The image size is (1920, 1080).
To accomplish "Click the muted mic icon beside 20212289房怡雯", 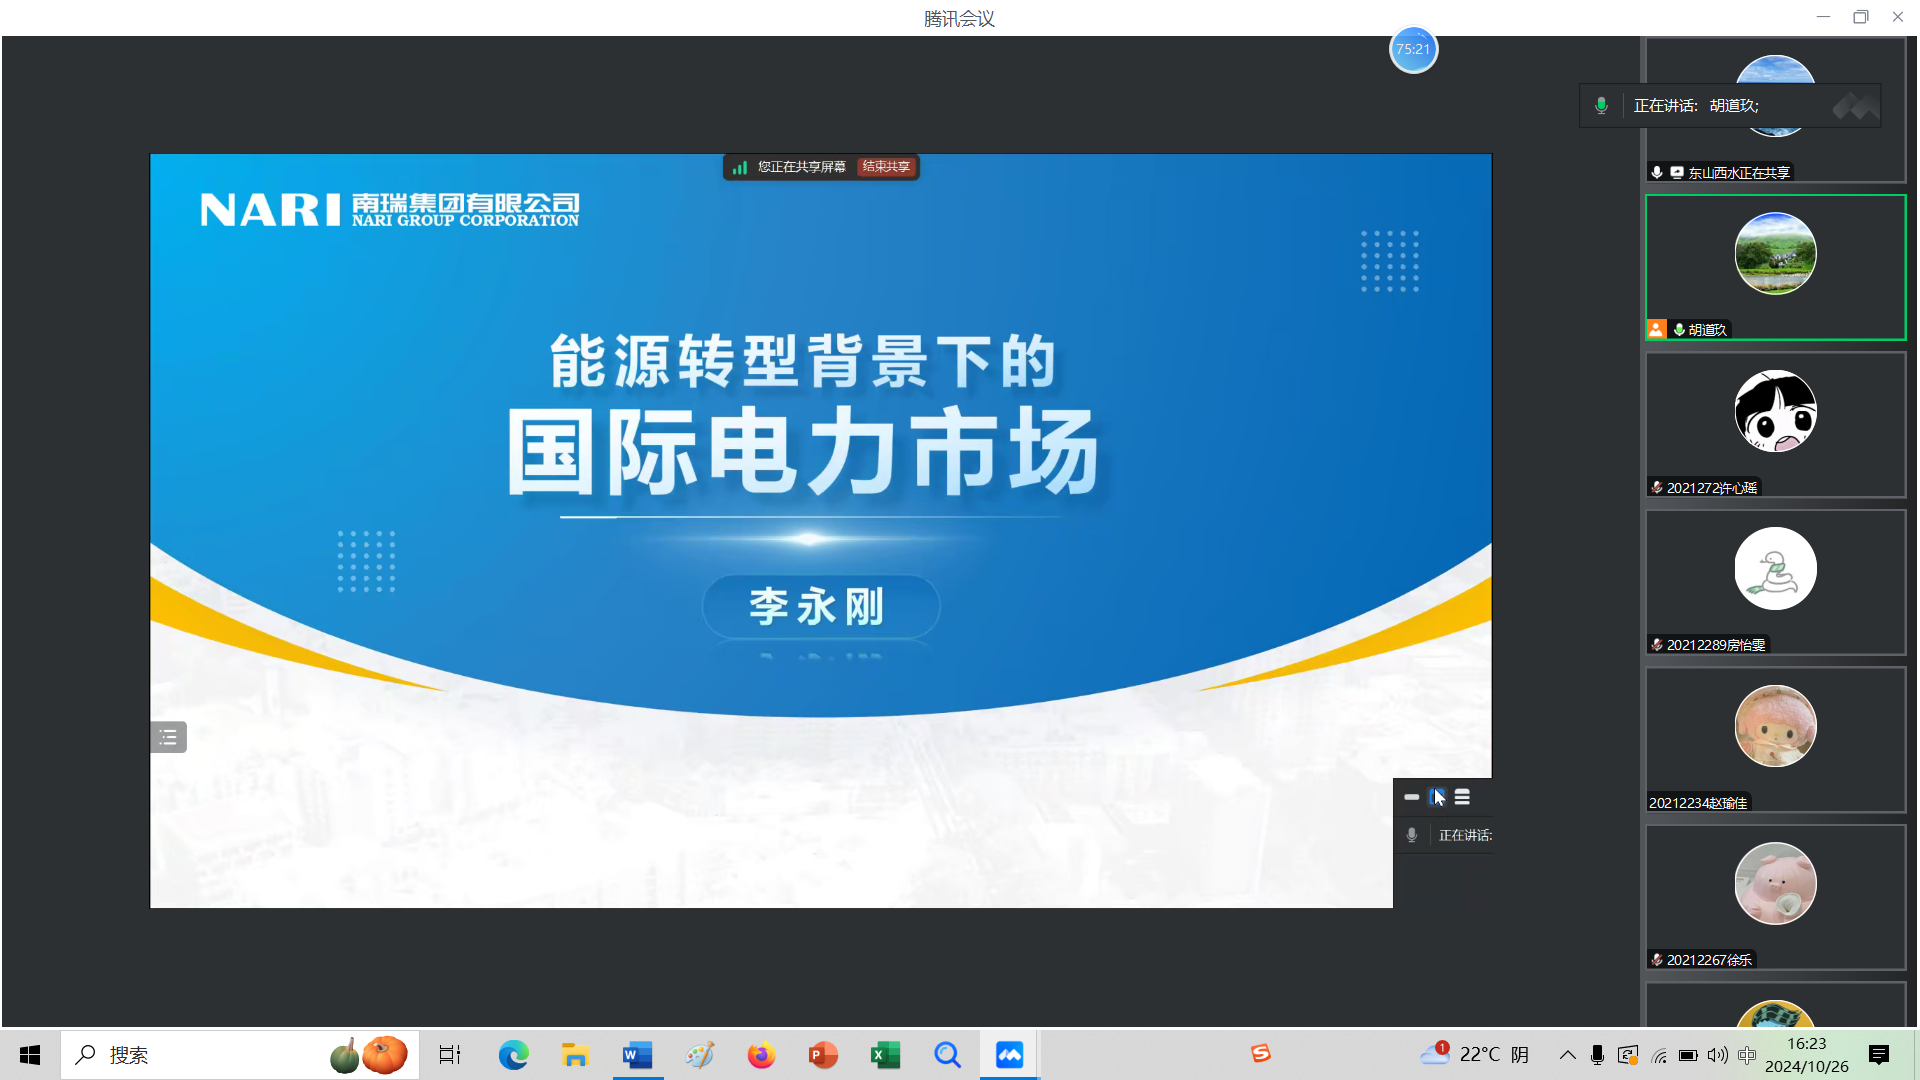I will (x=1657, y=645).
